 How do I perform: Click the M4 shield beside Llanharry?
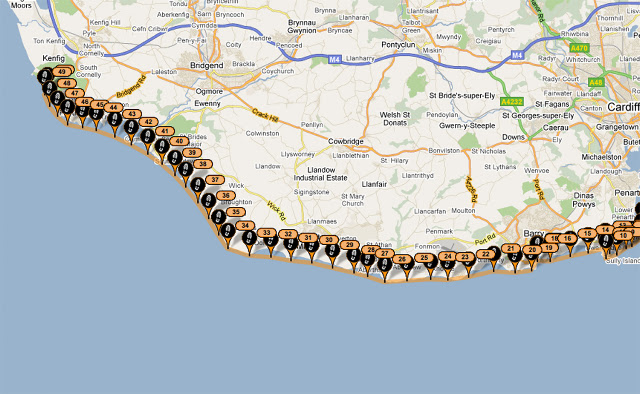click(x=335, y=60)
